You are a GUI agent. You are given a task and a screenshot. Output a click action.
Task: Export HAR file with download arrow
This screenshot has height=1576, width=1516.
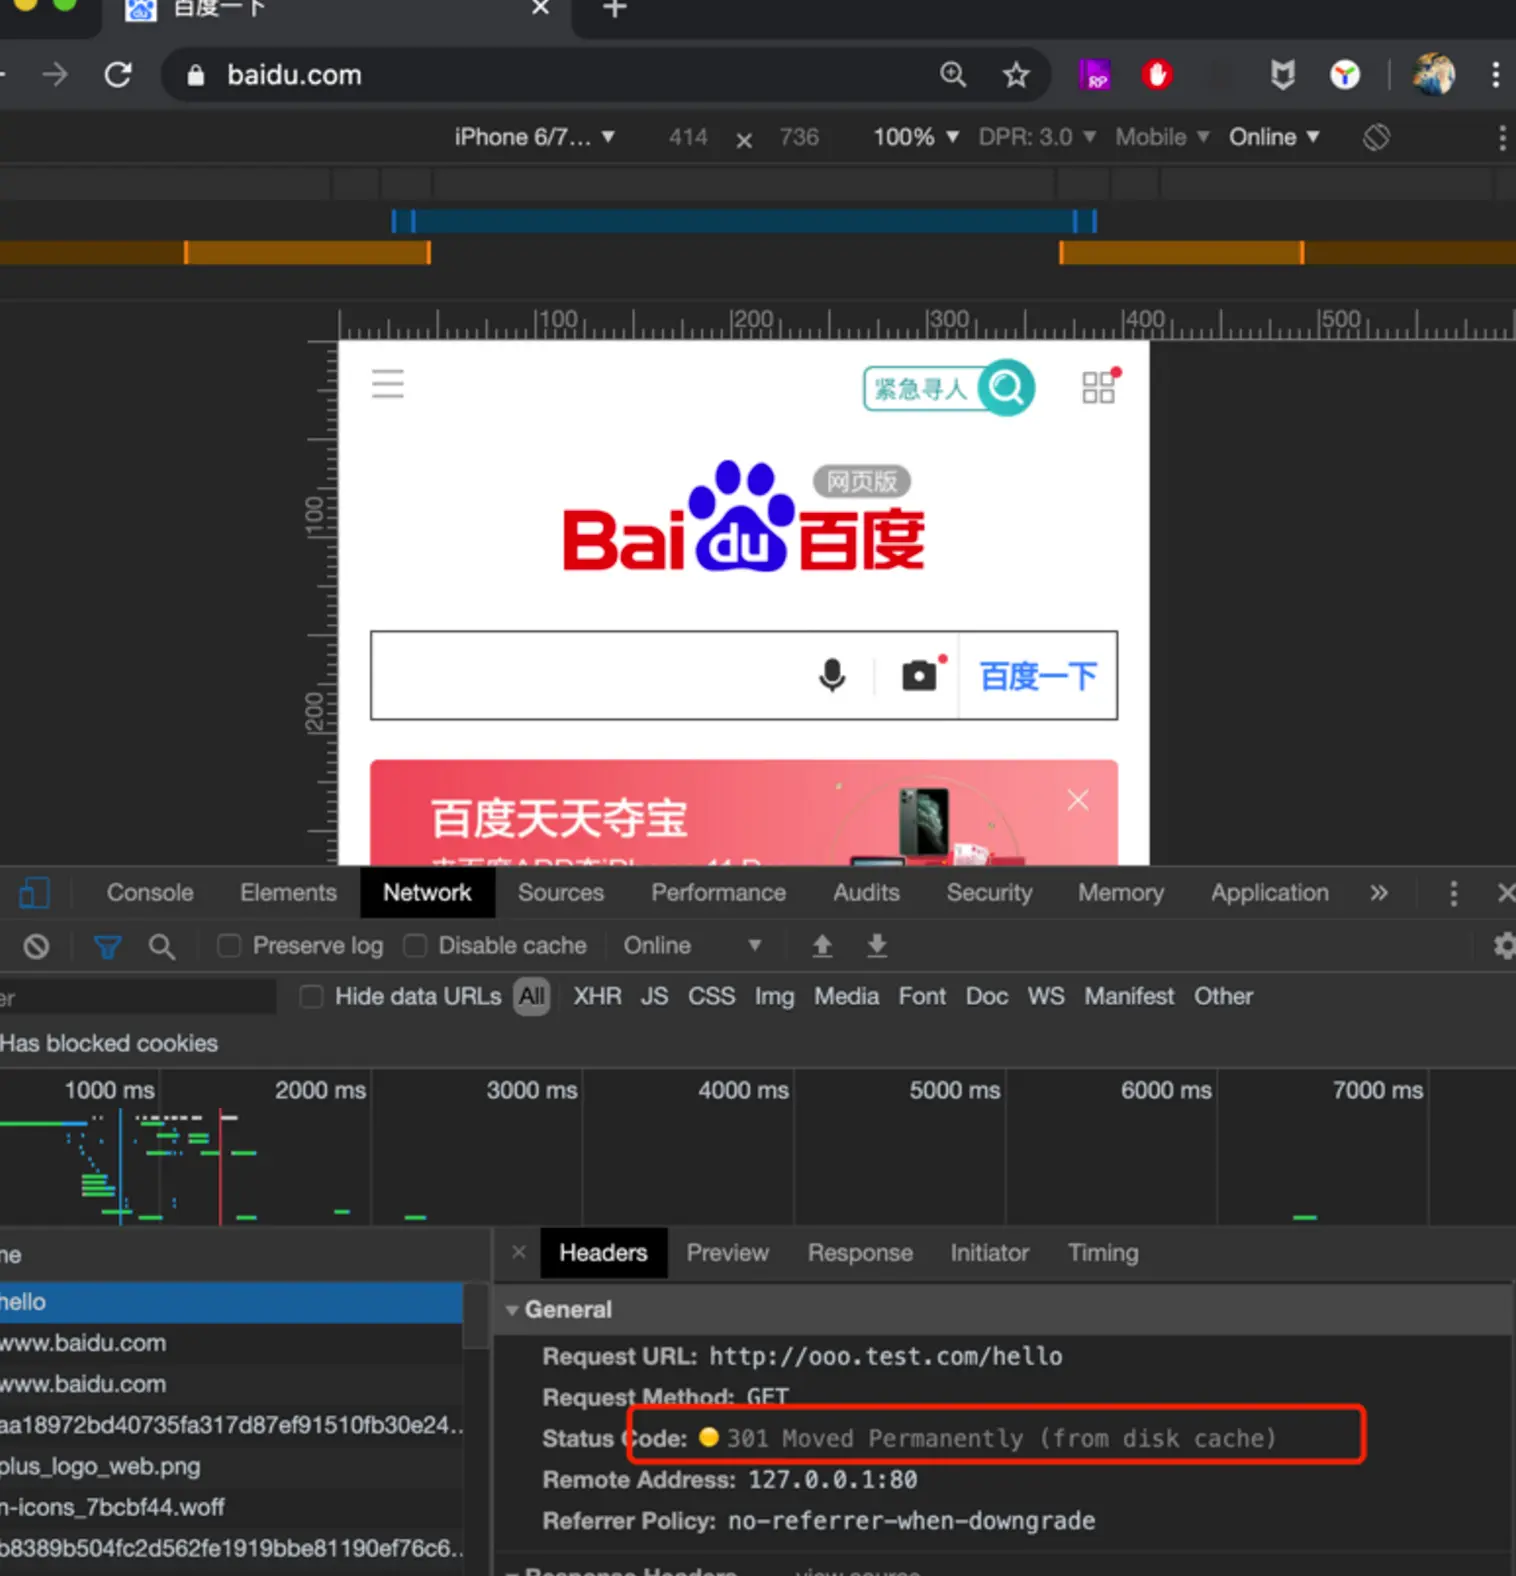click(x=877, y=946)
